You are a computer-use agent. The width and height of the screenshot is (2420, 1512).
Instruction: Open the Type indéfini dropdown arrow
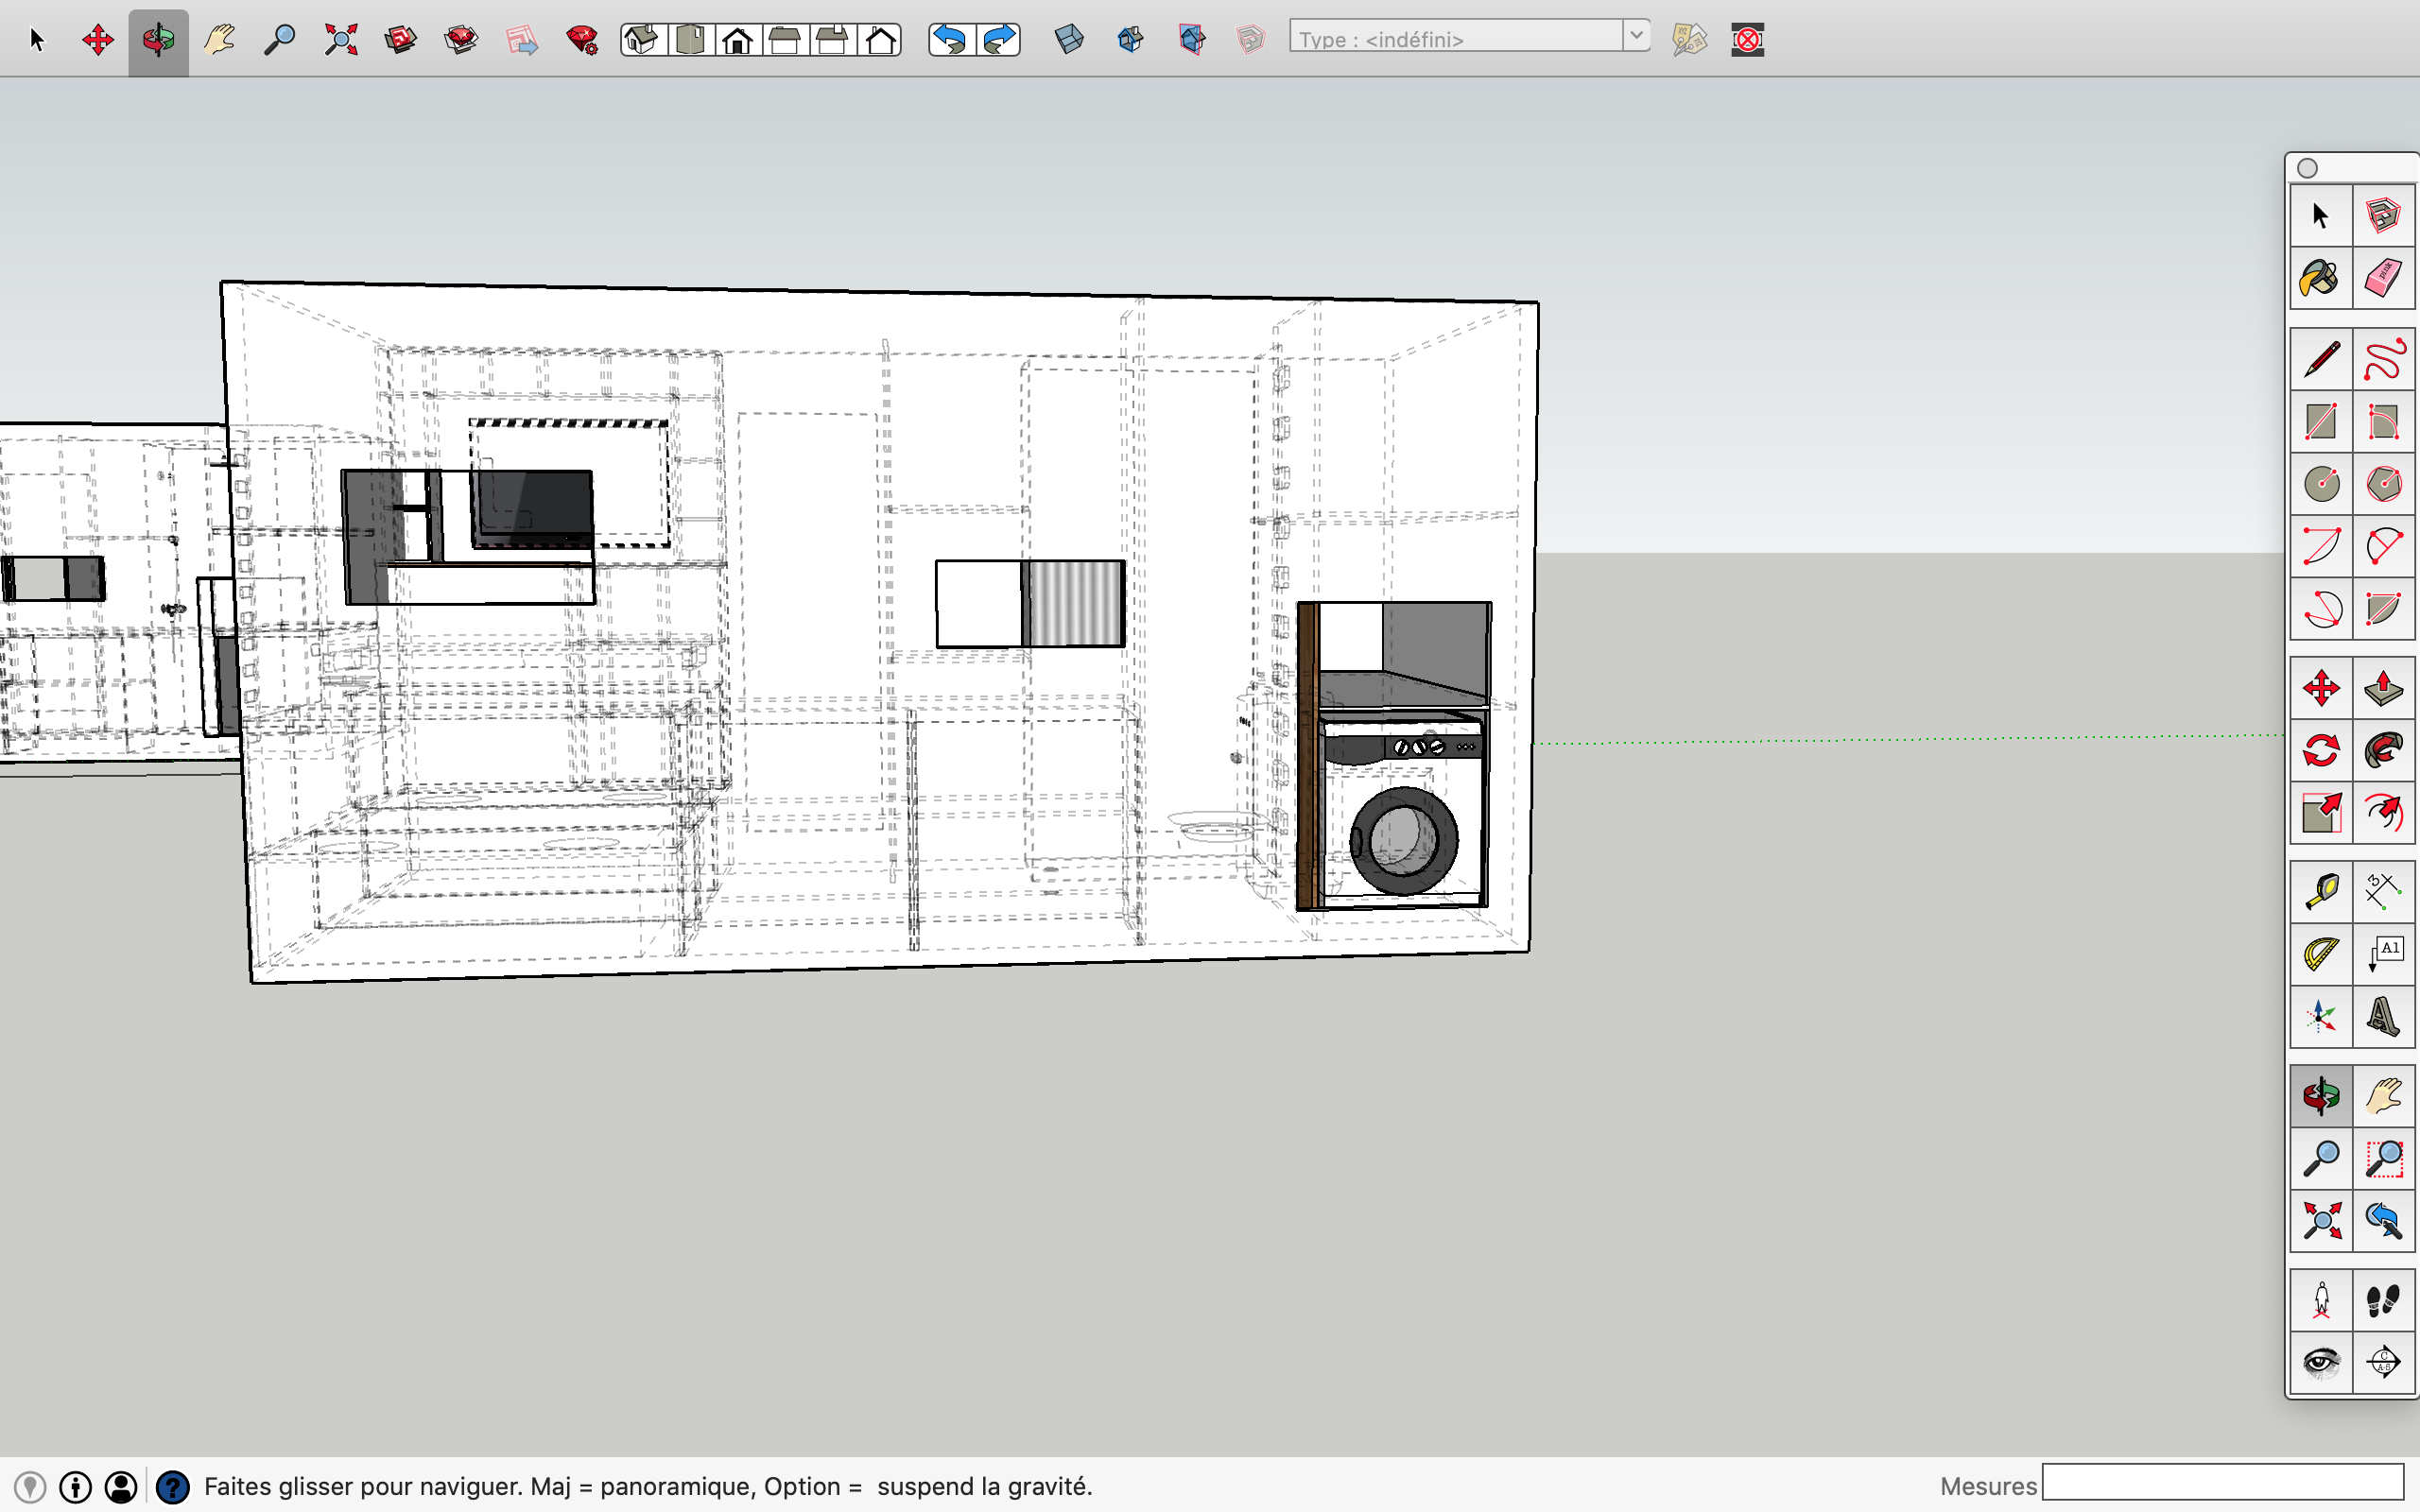[x=1636, y=38]
